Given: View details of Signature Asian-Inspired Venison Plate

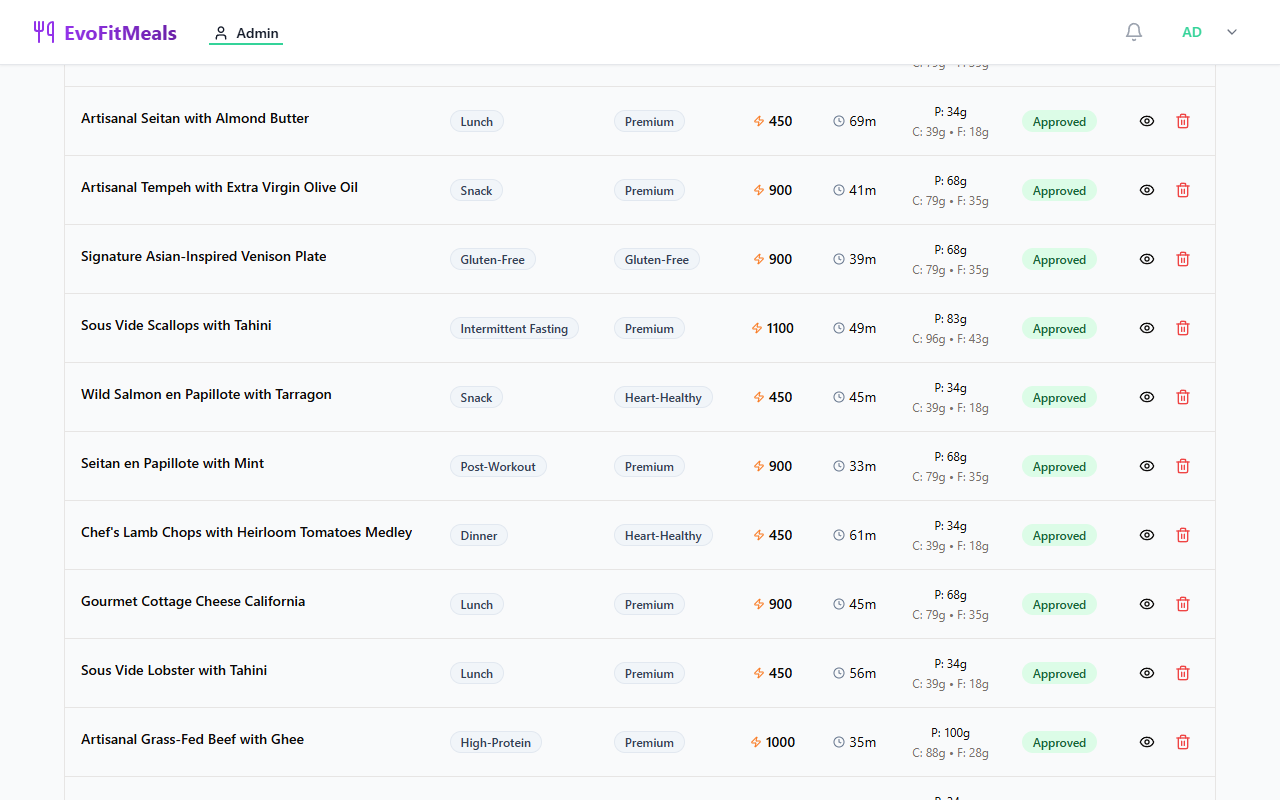Looking at the screenshot, I should (1147, 259).
